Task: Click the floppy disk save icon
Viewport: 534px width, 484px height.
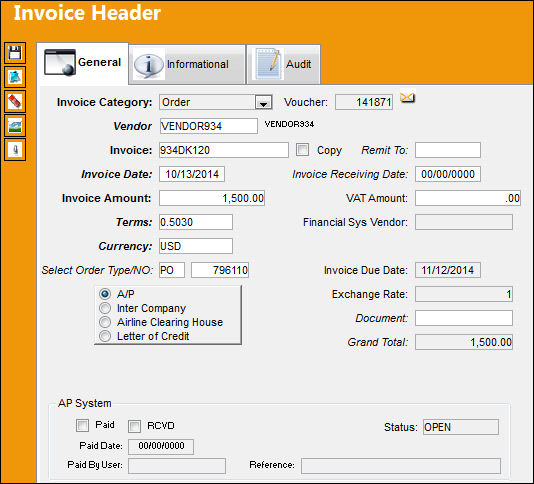Action: point(15,53)
